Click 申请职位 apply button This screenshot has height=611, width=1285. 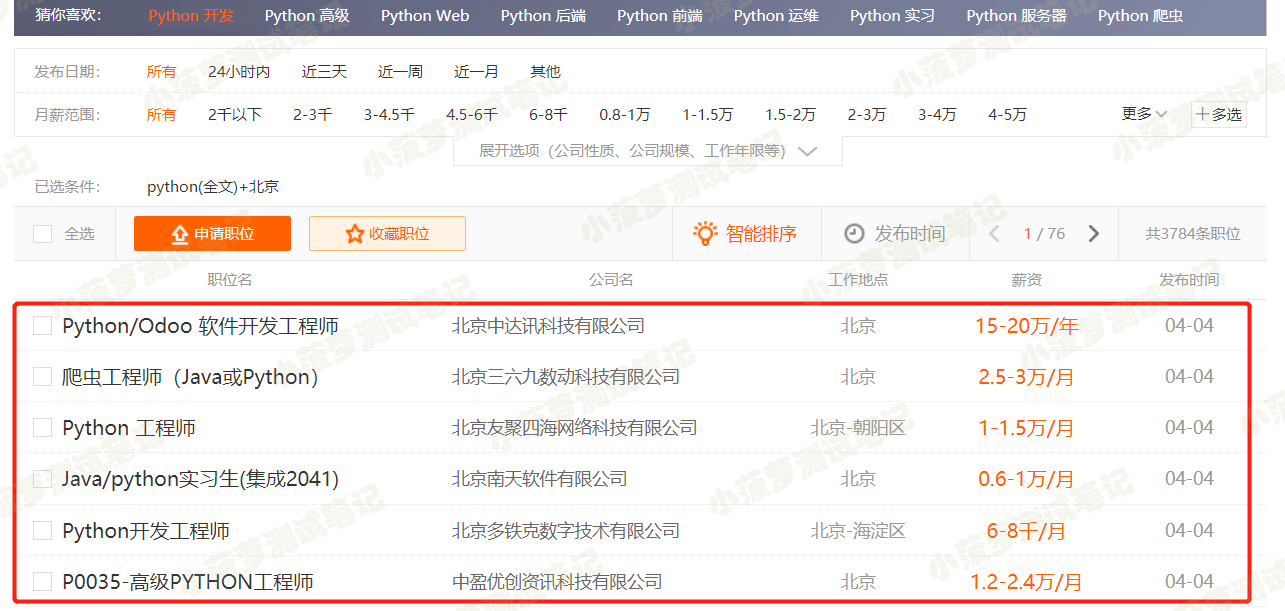pyautogui.click(x=212, y=234)
